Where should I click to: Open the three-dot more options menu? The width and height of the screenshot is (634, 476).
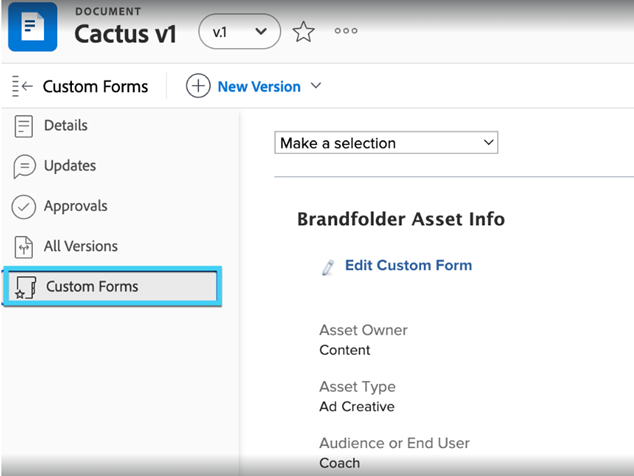[346, 31]
